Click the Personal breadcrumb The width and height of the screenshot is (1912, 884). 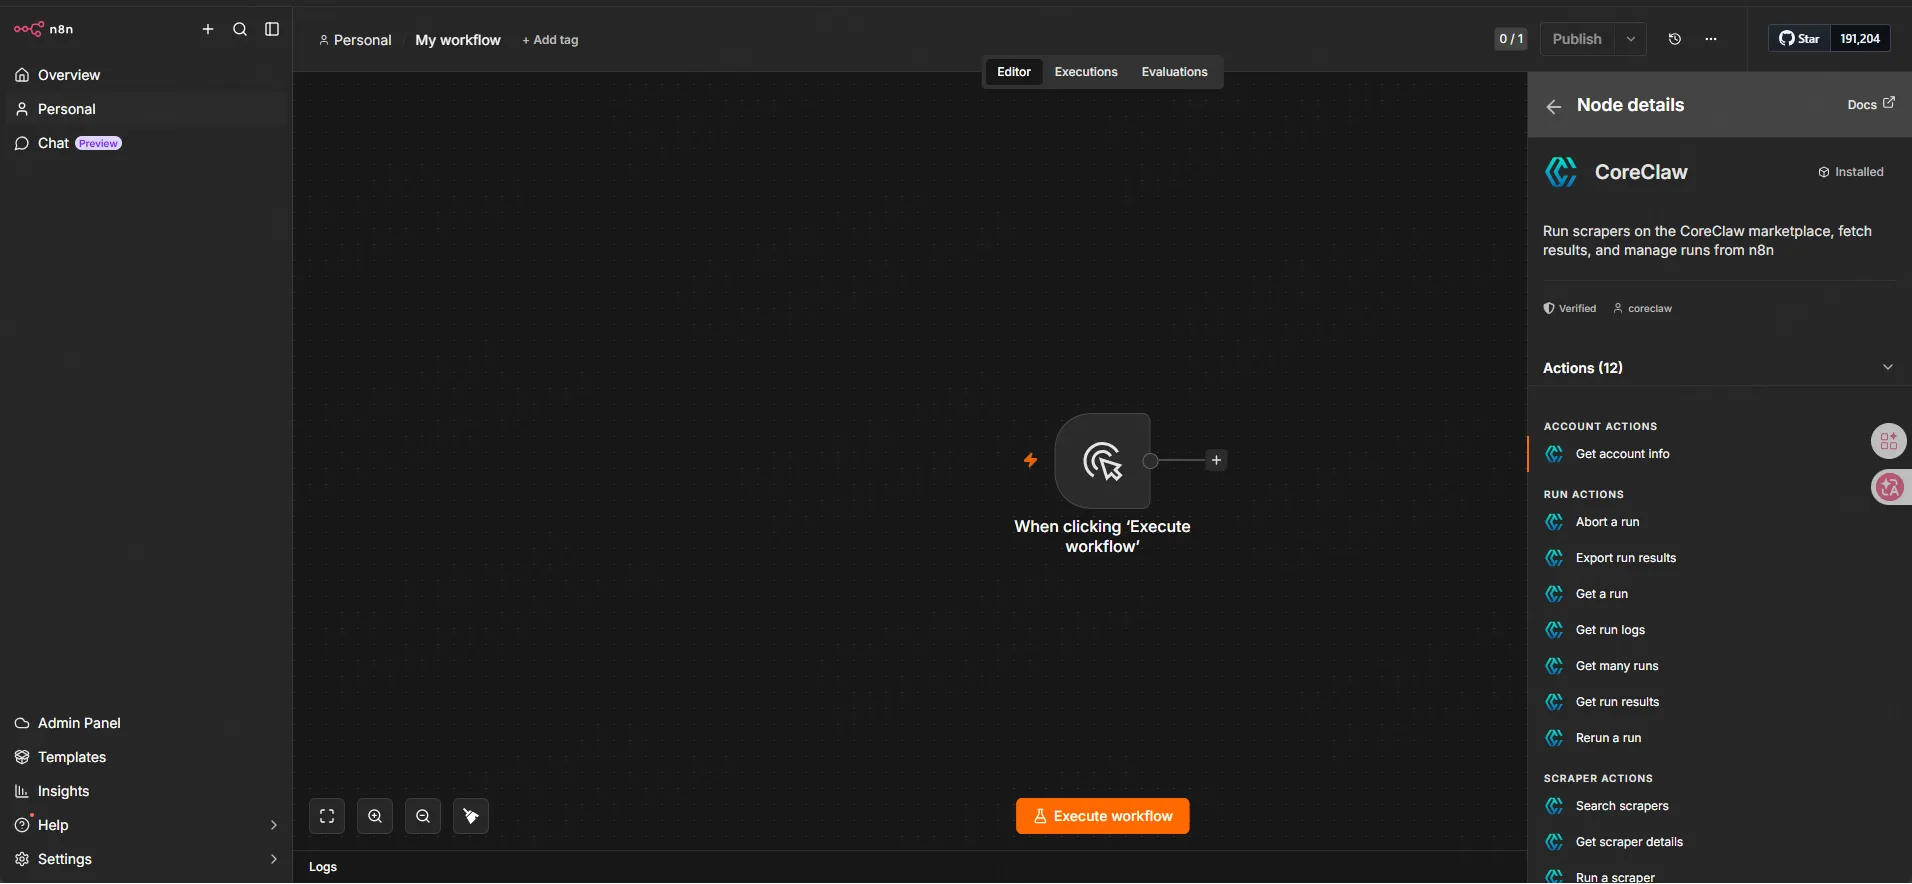coord(355,40)
